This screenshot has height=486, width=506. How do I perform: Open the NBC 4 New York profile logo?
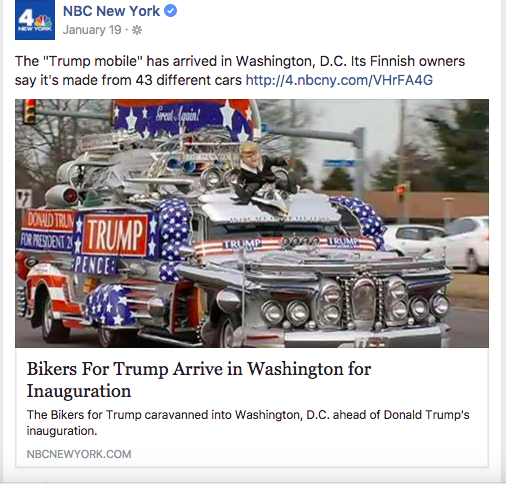tap(35, 20)
